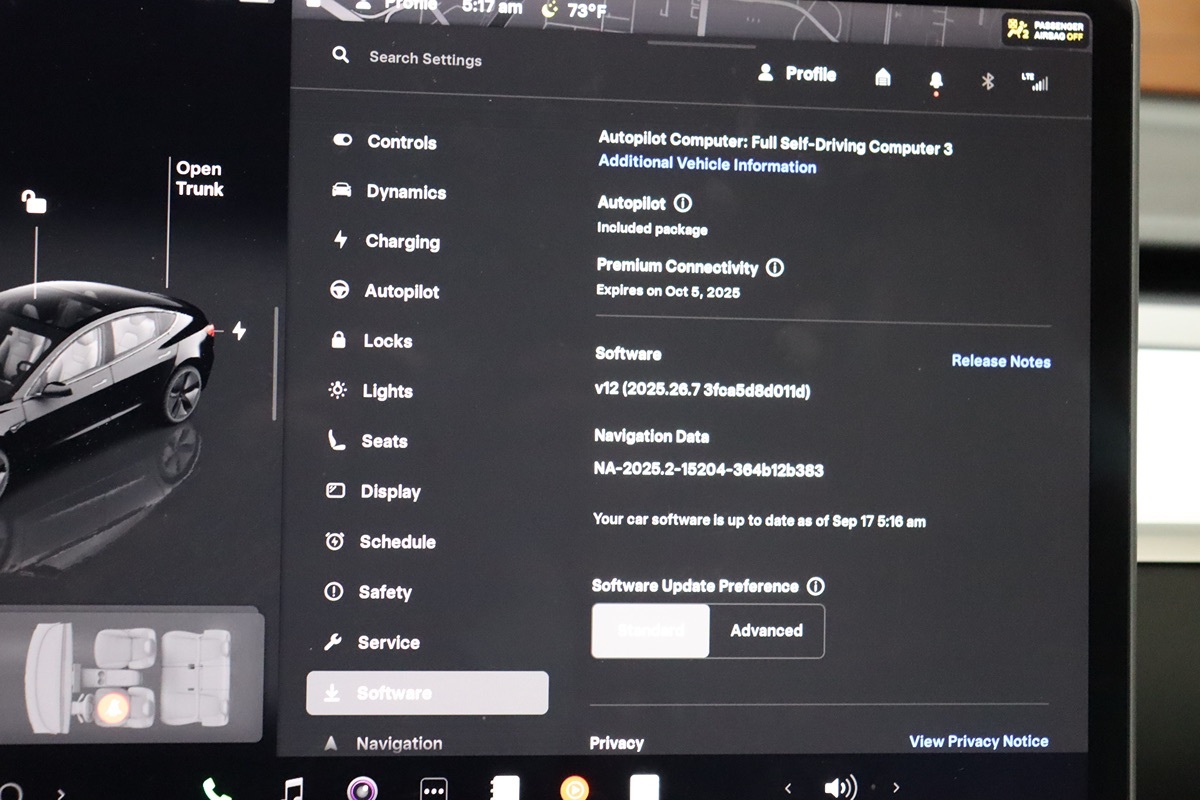The width and height of the screenshot is (1200, 800).
Task: Open the dashcam camera app
Action: (362, 790)
